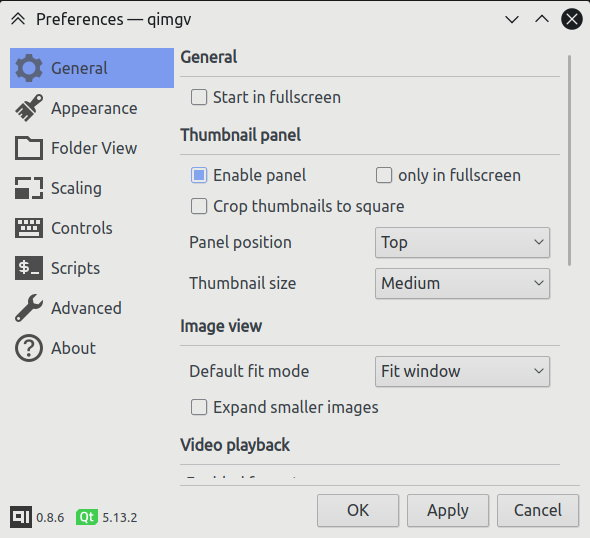Open Appearance via paintbrush icon

29,108
